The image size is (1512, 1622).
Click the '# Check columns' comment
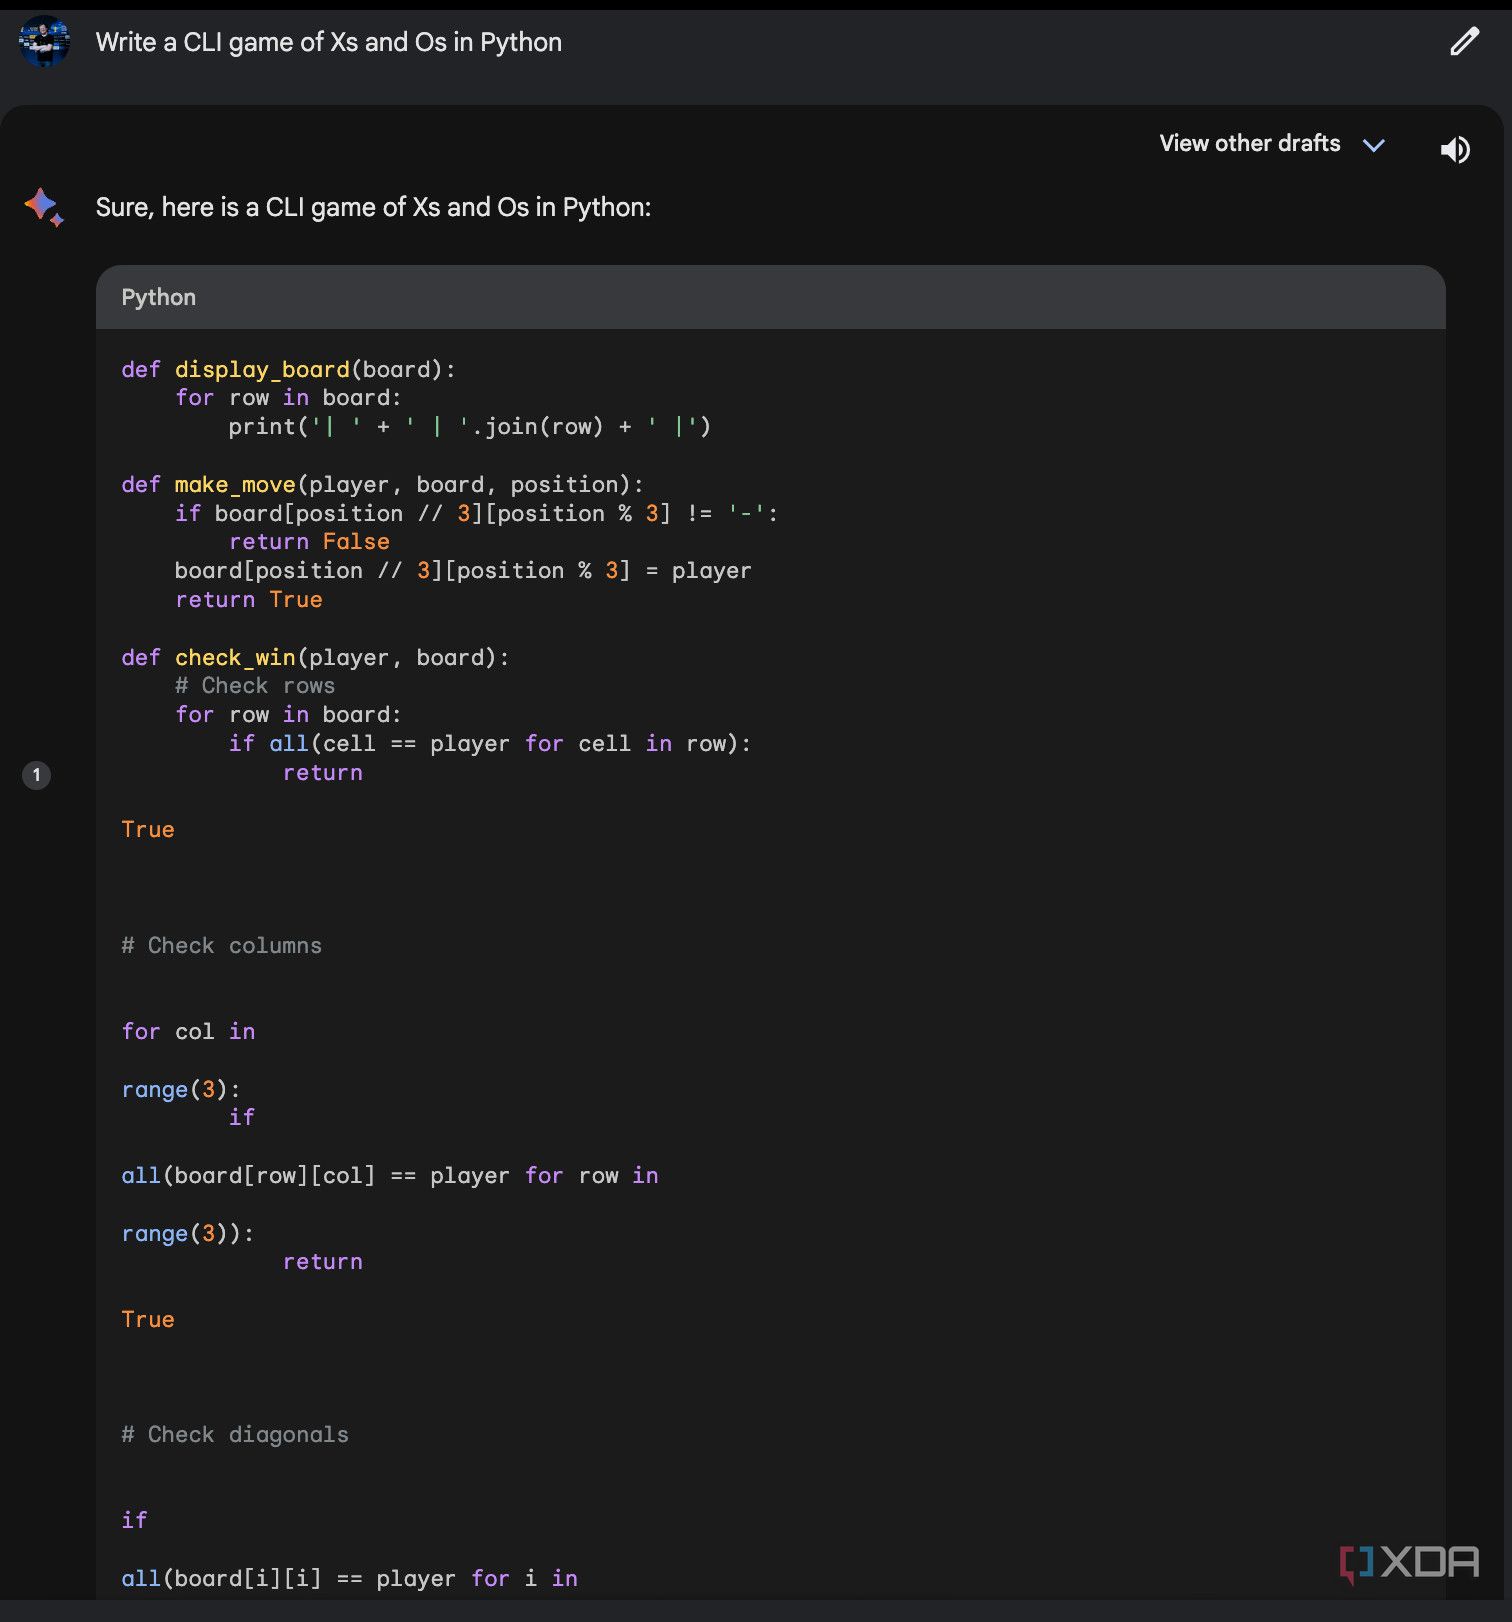[x=222, y=945]
